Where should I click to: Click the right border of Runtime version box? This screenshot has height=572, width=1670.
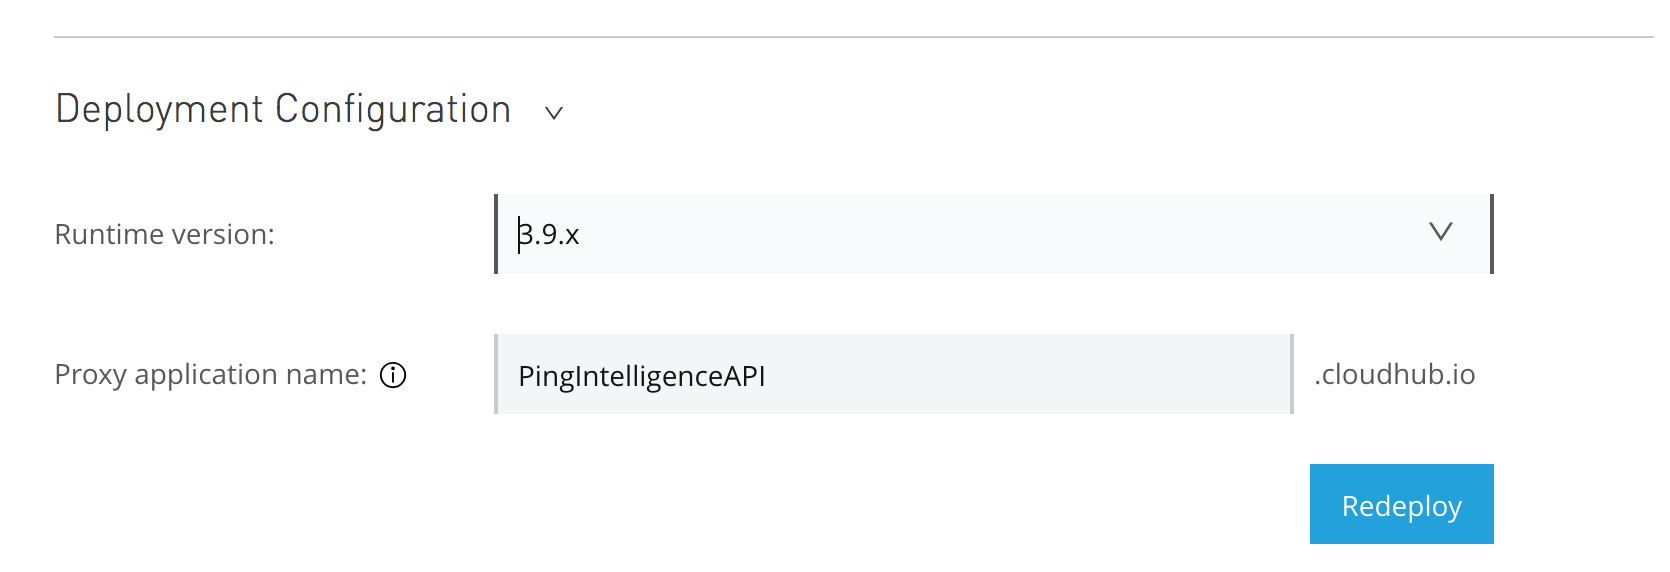coord(1491,234)
